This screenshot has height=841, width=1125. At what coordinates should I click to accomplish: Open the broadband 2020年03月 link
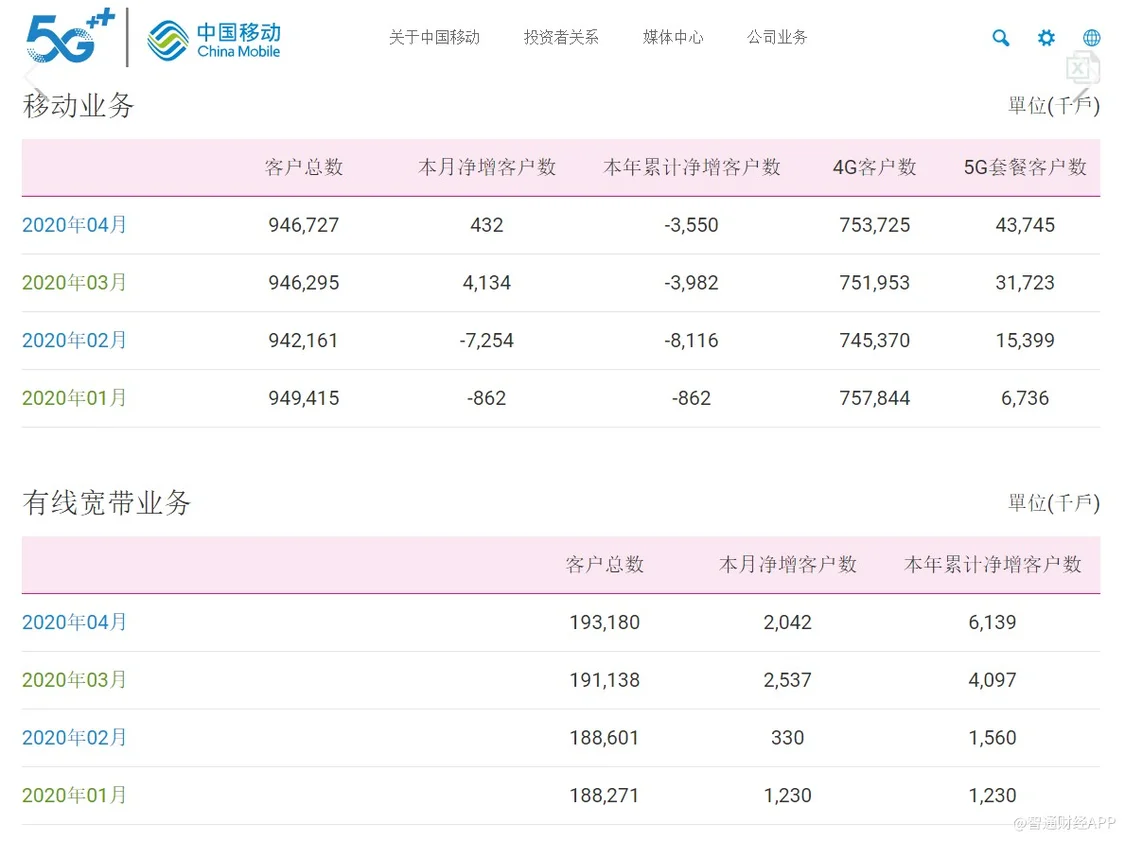point(75,680)
